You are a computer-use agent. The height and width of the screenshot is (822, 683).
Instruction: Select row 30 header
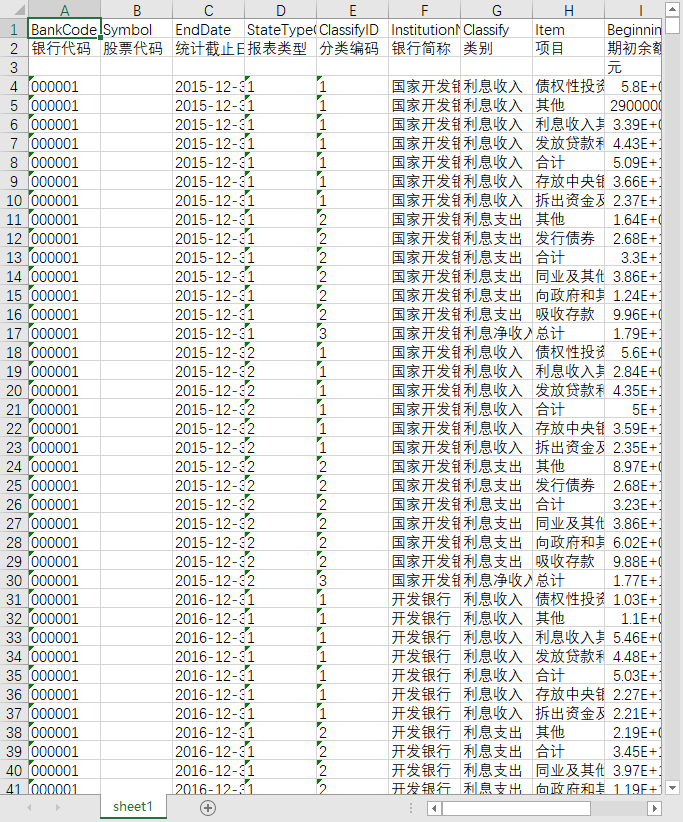click(x=14, y=580)
